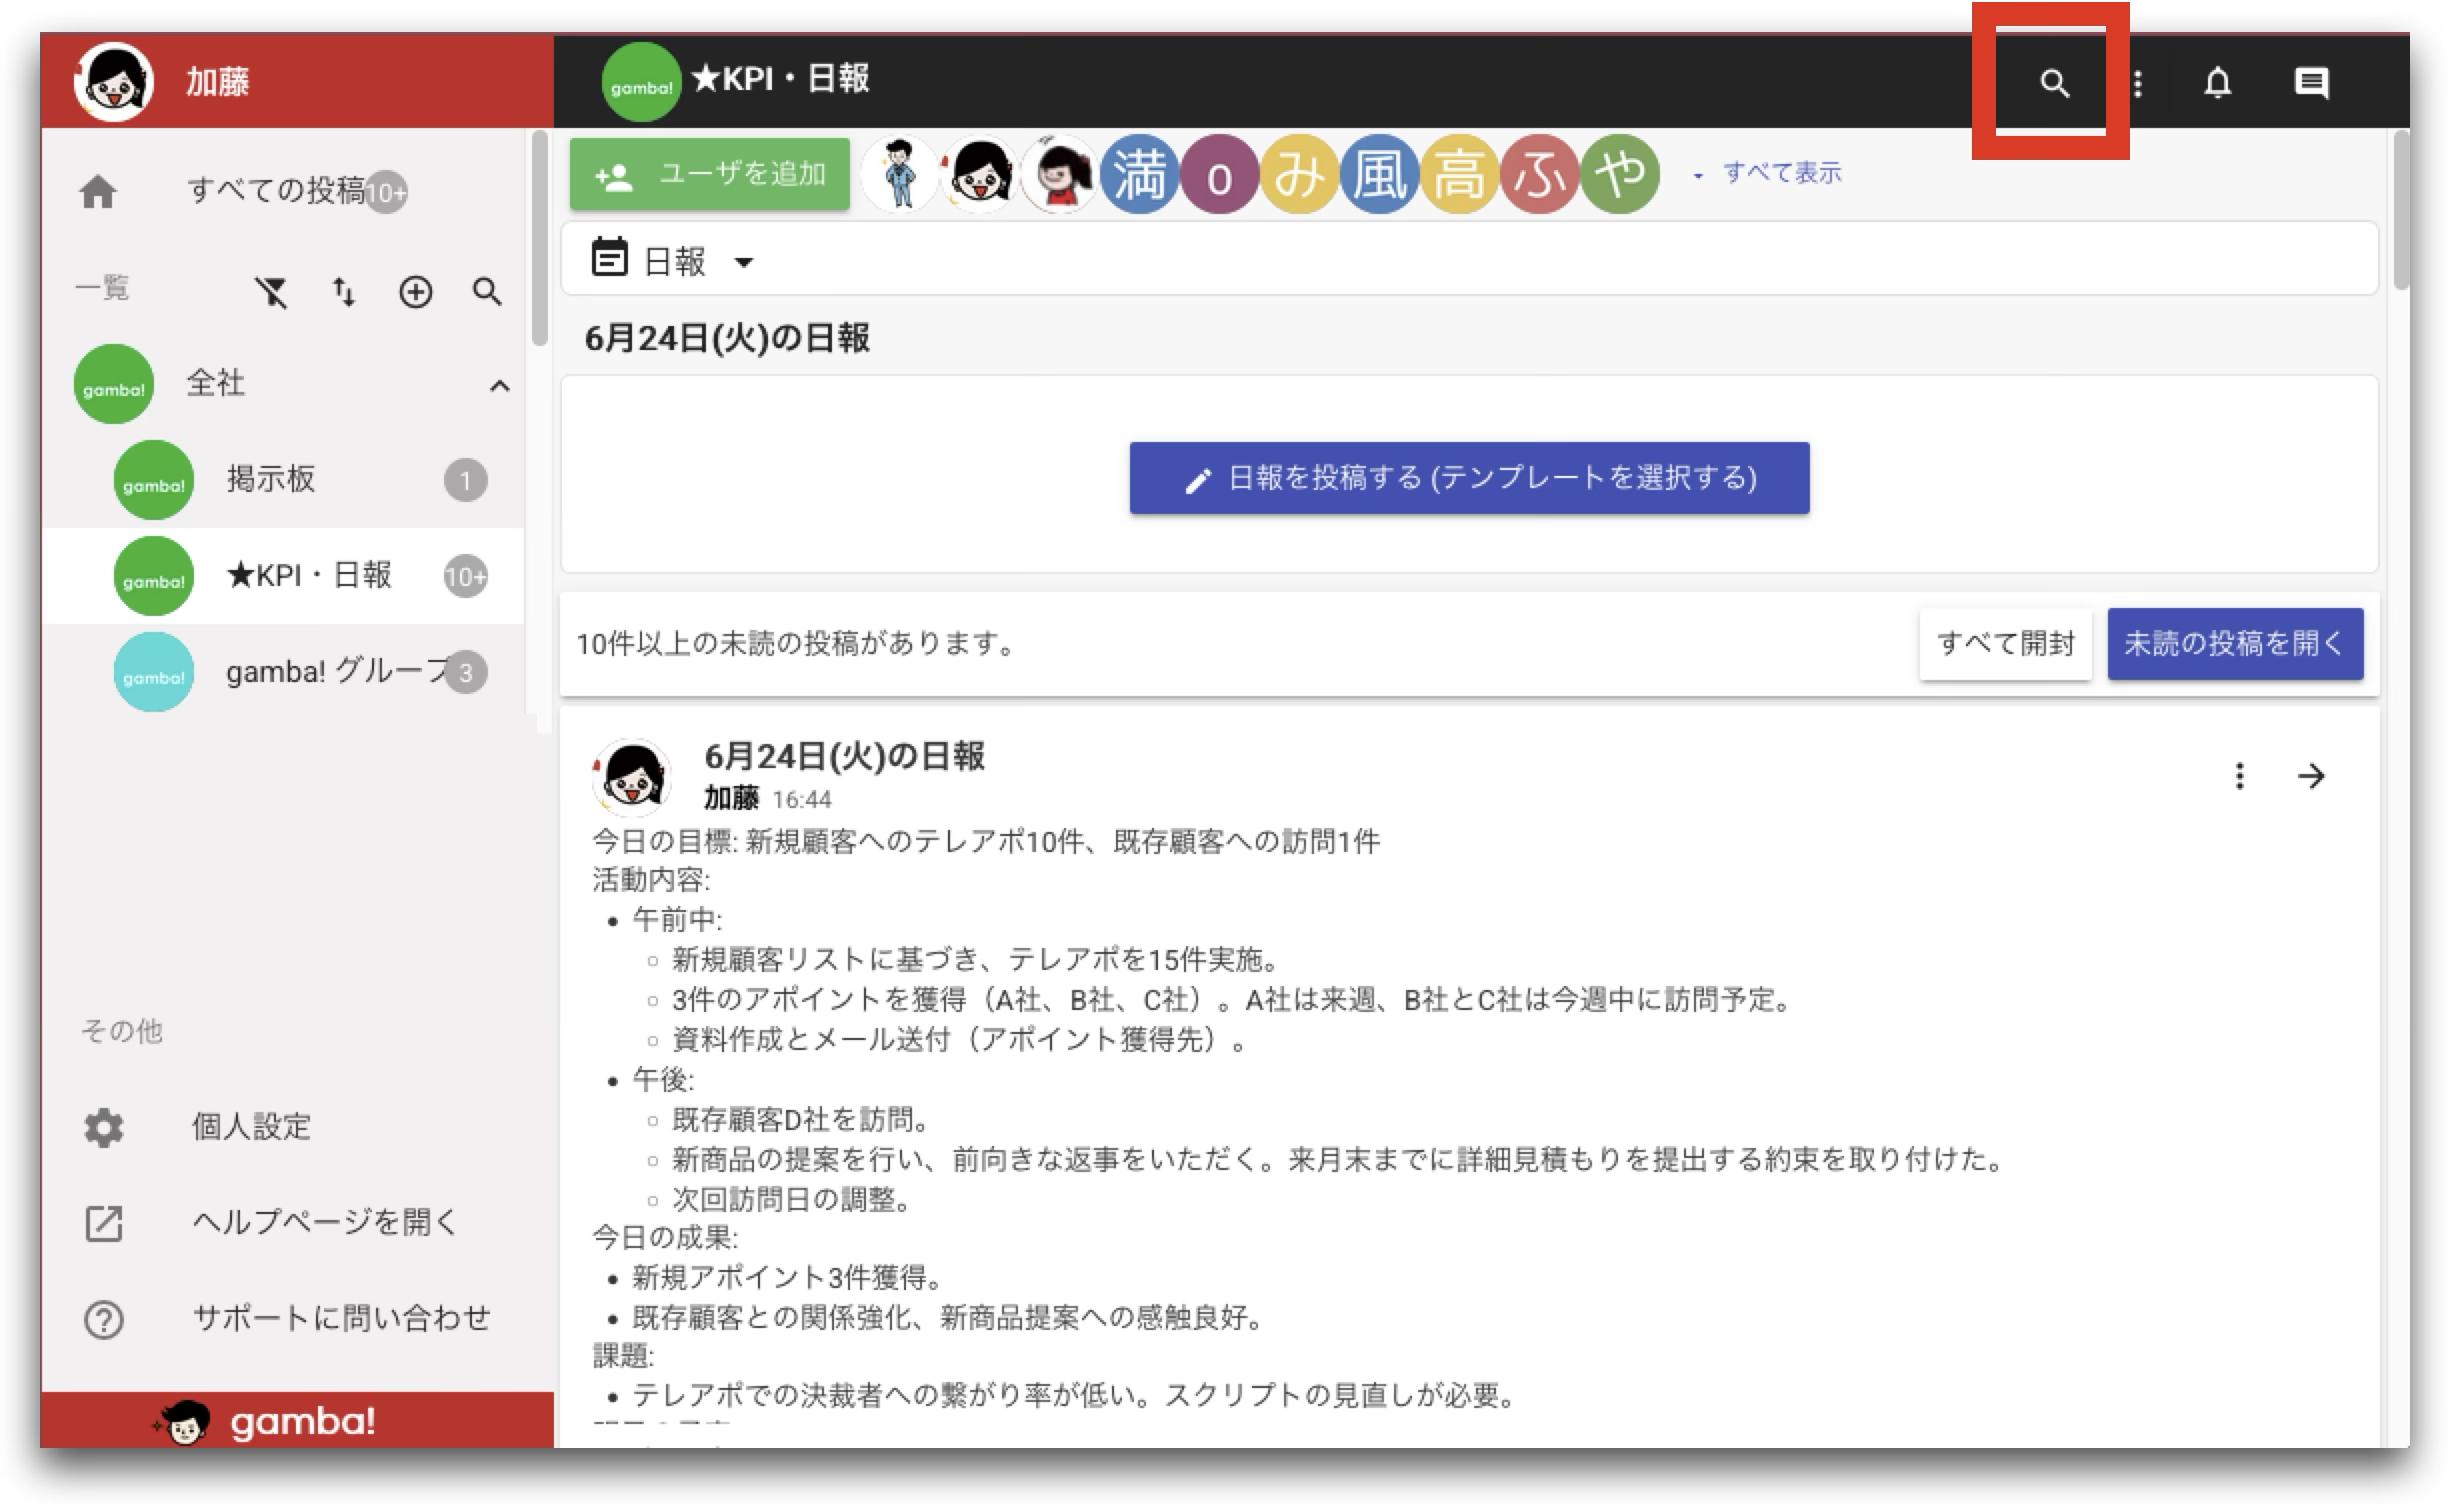Click the calendar icon beside 日報
Viewport: 2450px width, 1508px height.
pos(609,257)
